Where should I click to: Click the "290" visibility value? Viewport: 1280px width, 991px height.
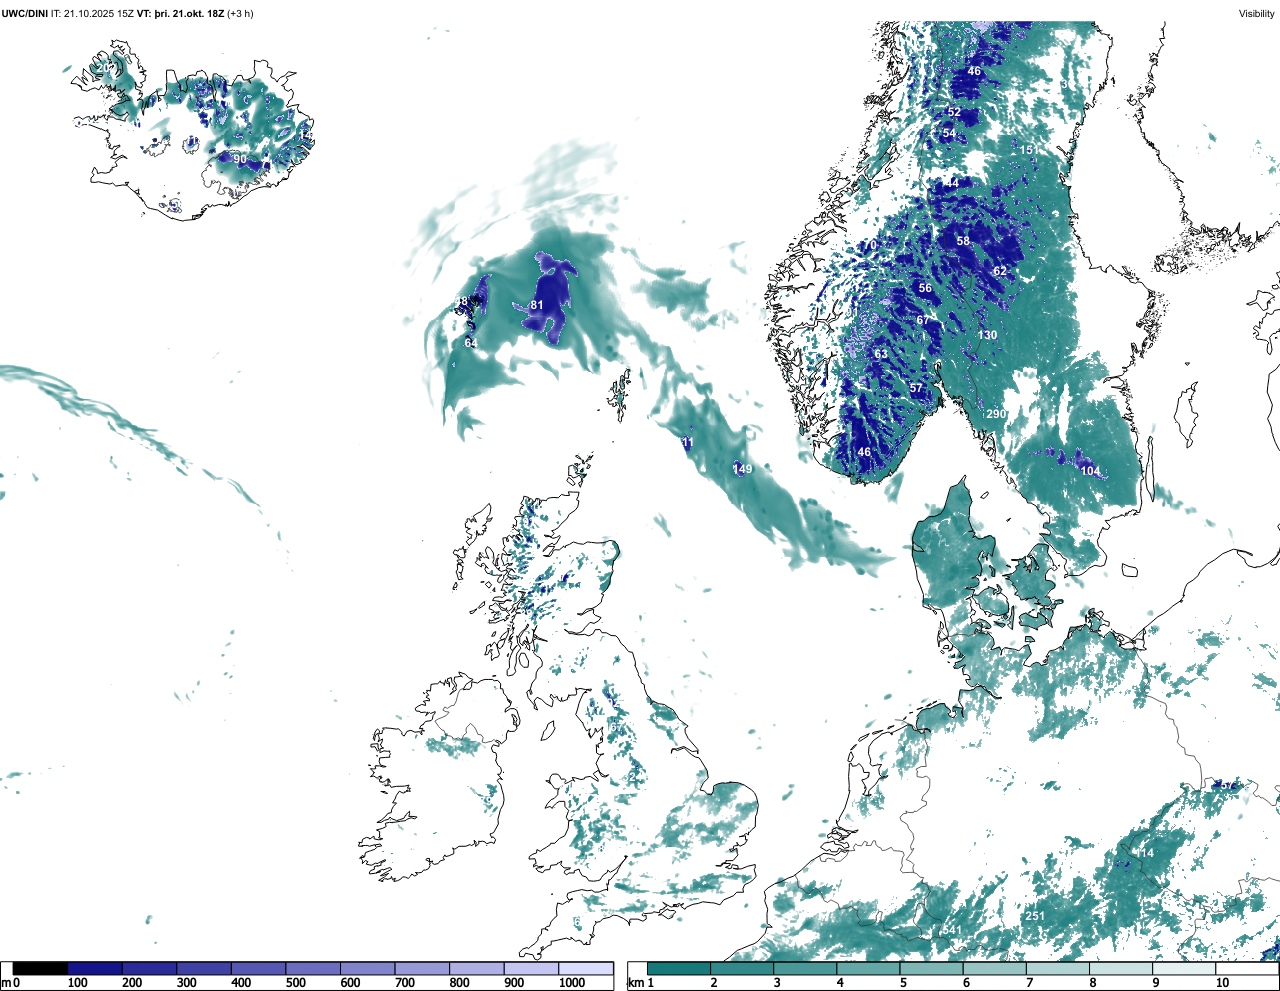(x=996, y=414)
